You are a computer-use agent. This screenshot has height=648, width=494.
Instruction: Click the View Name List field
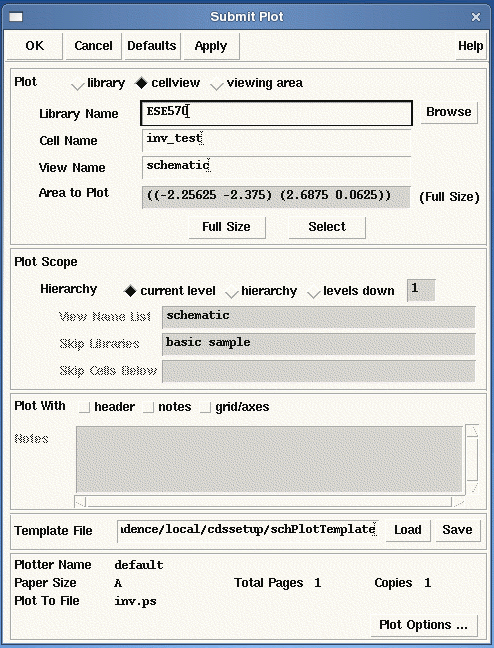[318, 317]
